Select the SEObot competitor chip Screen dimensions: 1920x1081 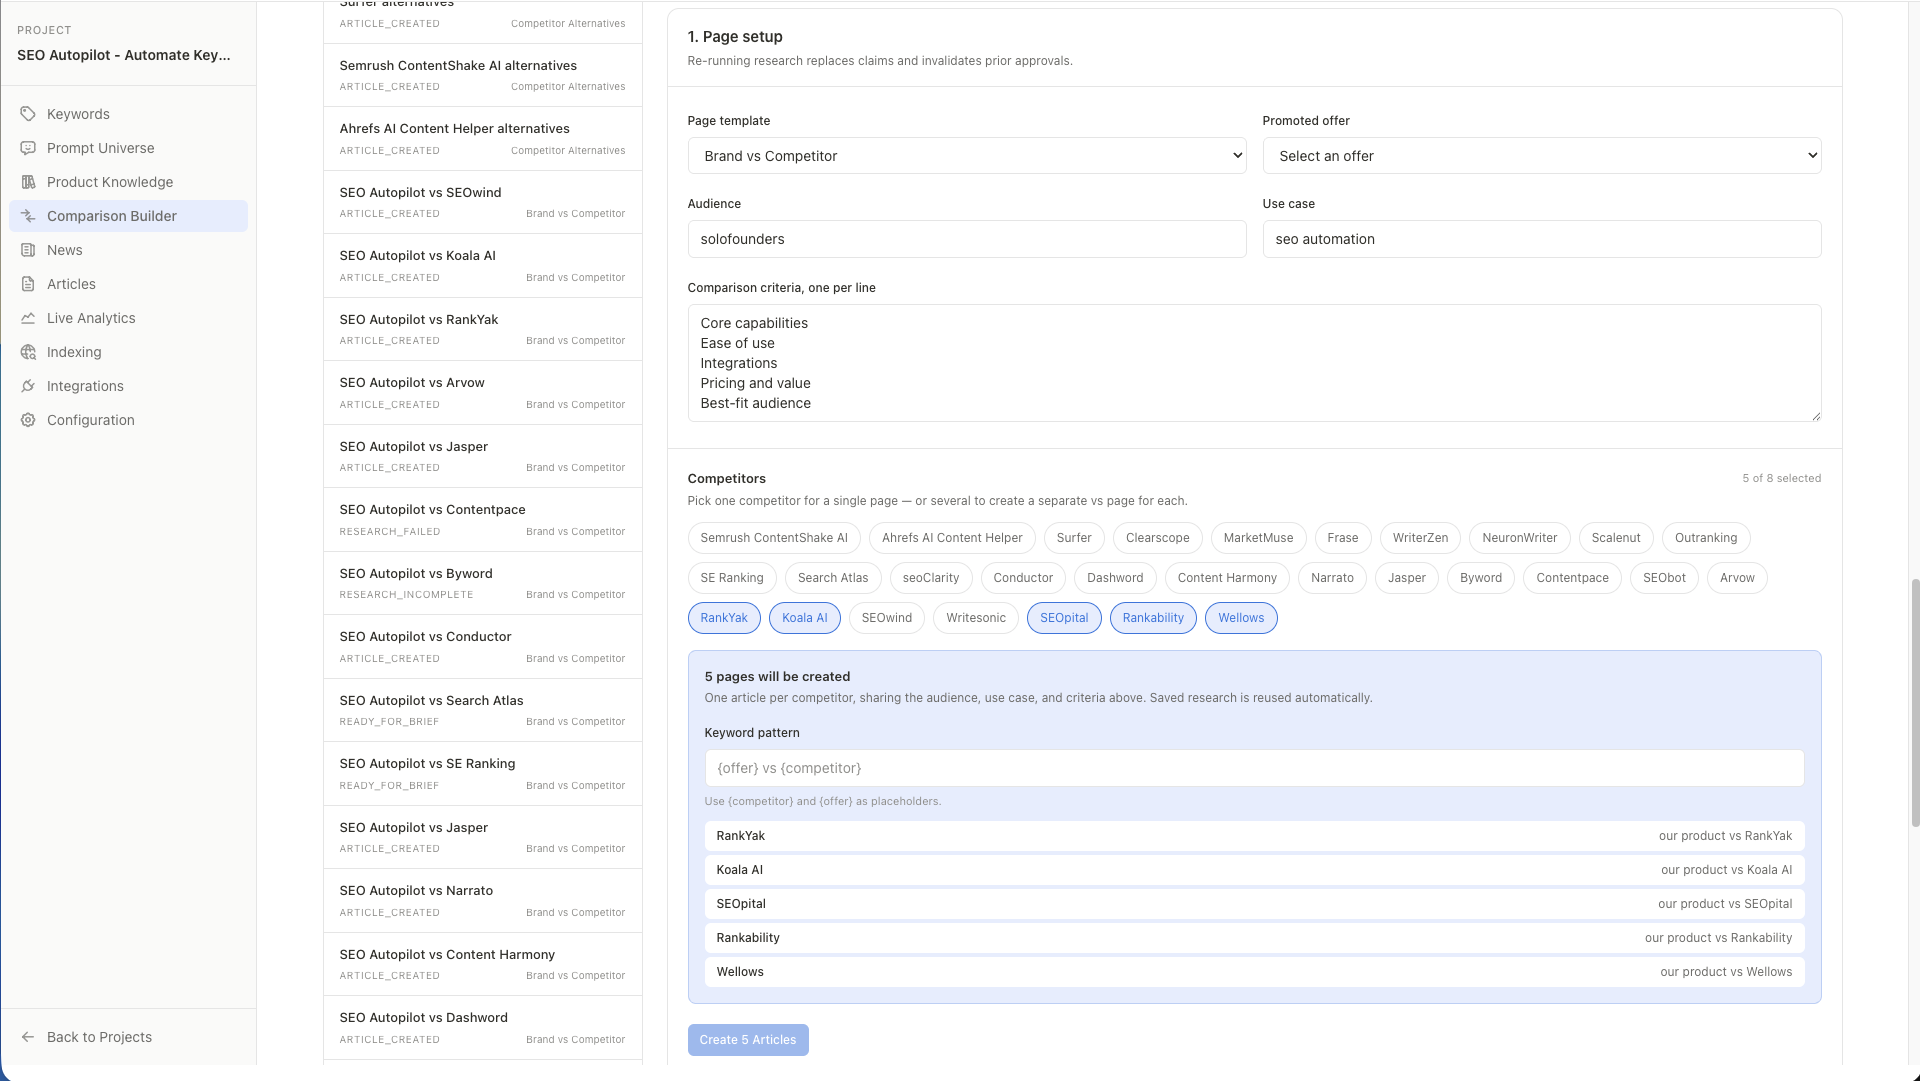1664,578
